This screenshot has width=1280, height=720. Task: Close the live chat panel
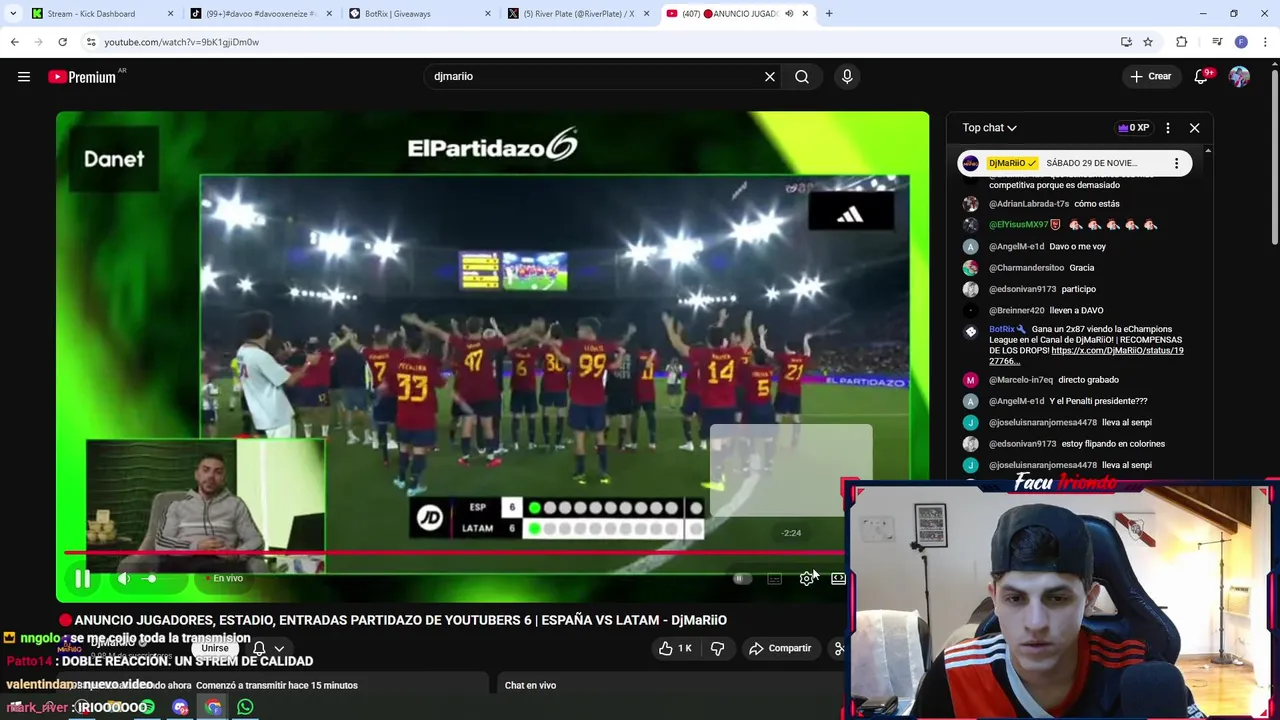[x=1194, y=128]
